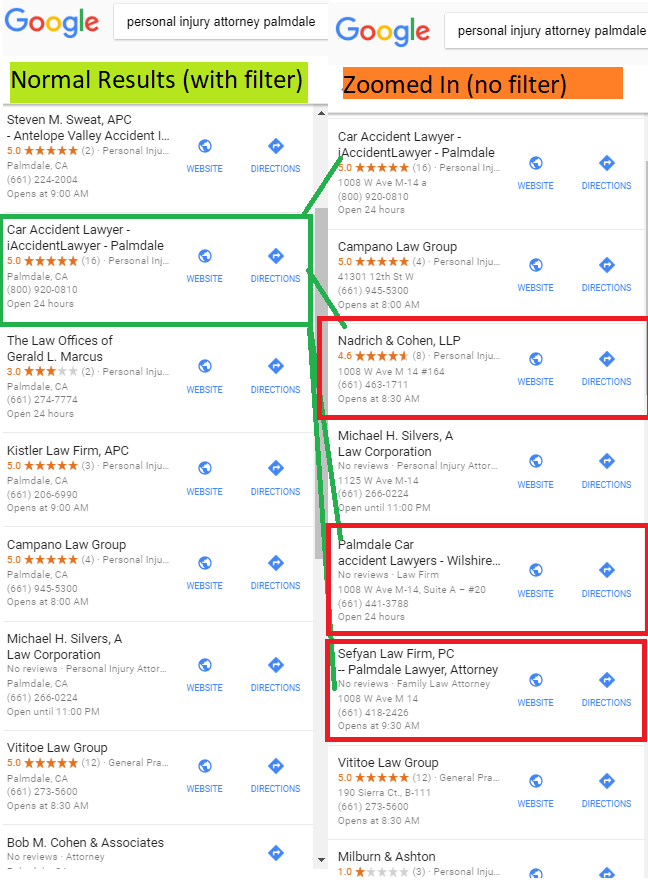
Task: Open Car Accident Lawyer iAccidentLawyer left listing
Action: [156, 270]
